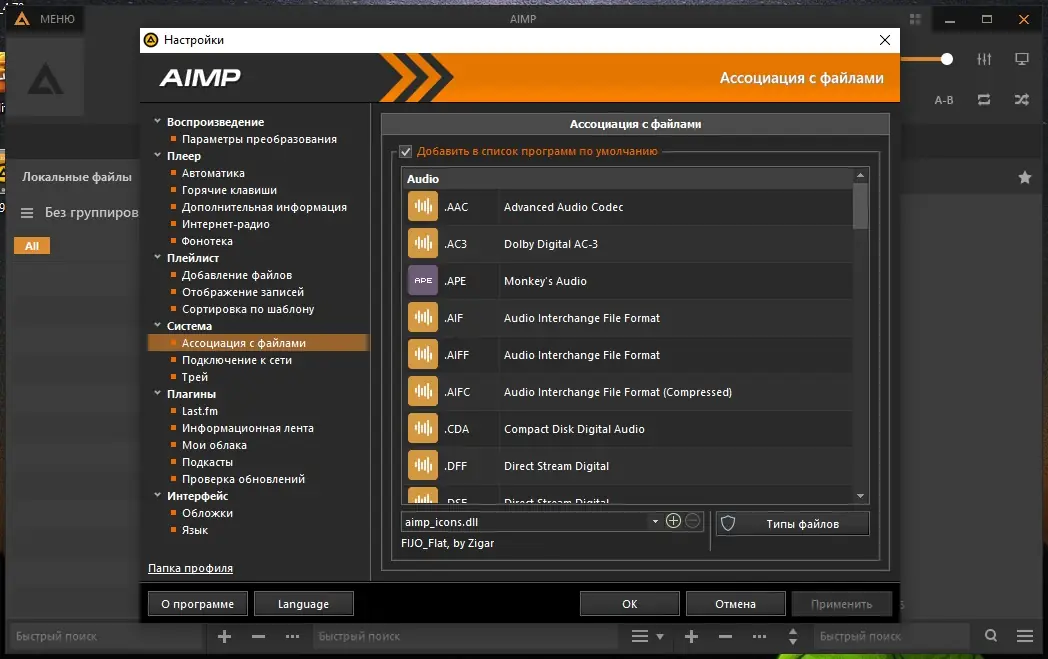Viewport: 1048px width, 659px height.
Task: Click the .DFF file type icon
Action: [x=422, y=466]
